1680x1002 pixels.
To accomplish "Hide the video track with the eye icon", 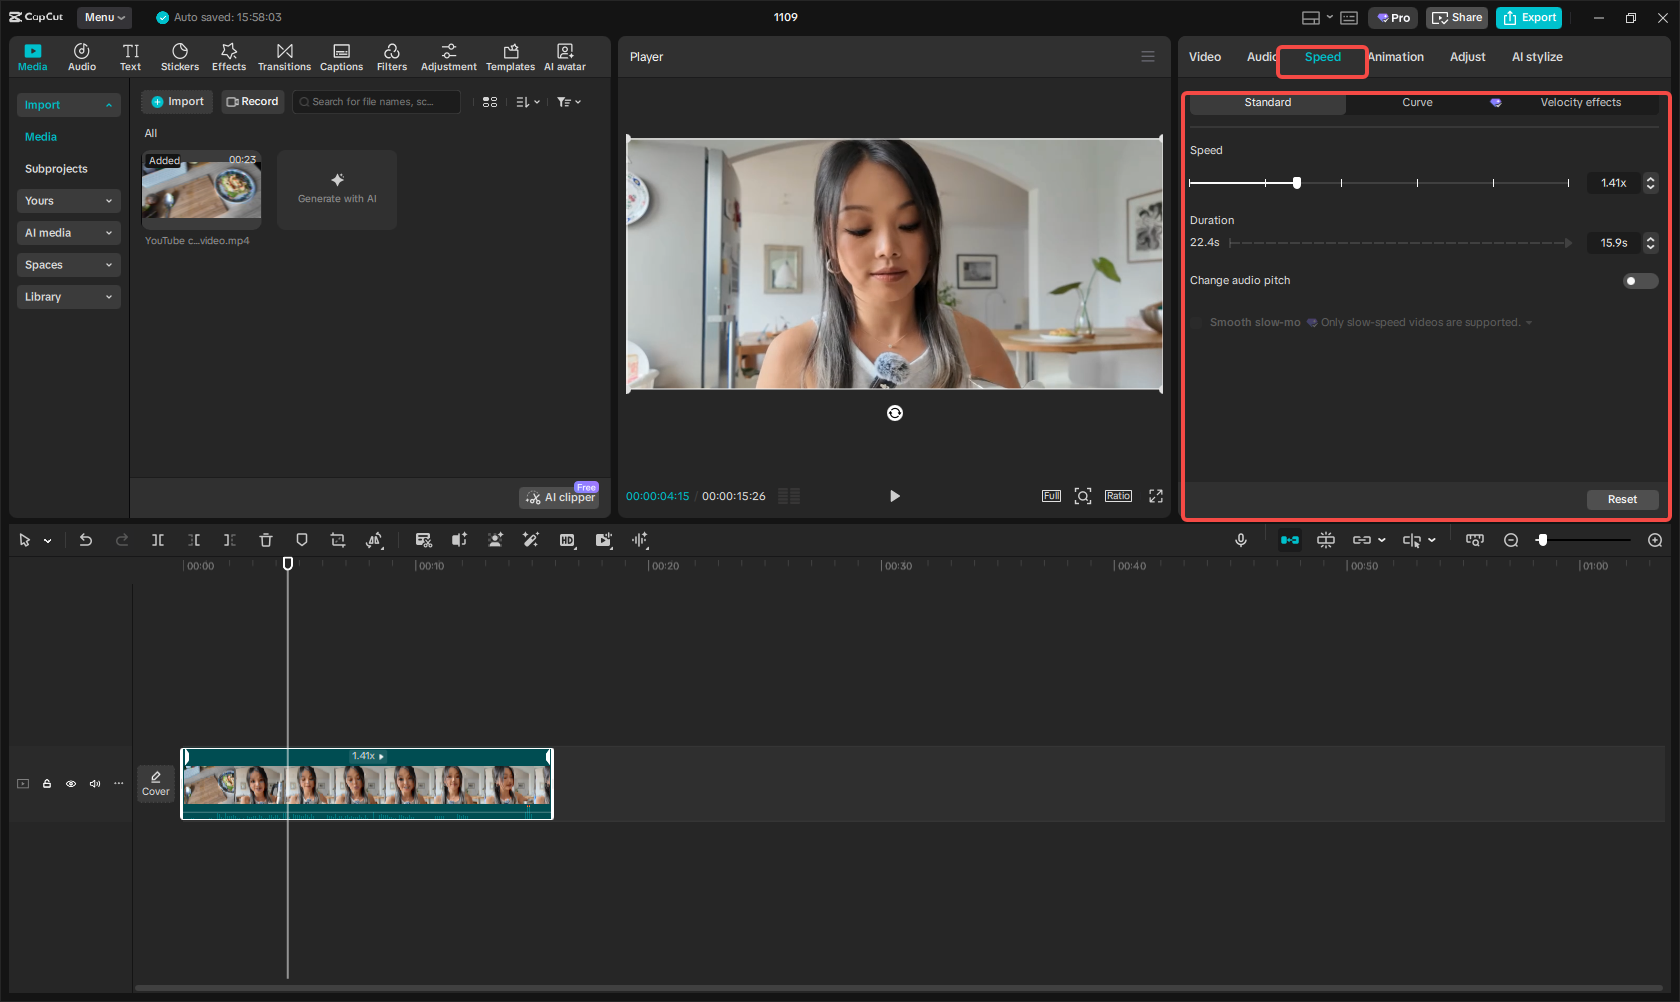I will pyautogui.click(x=70, y=784).
